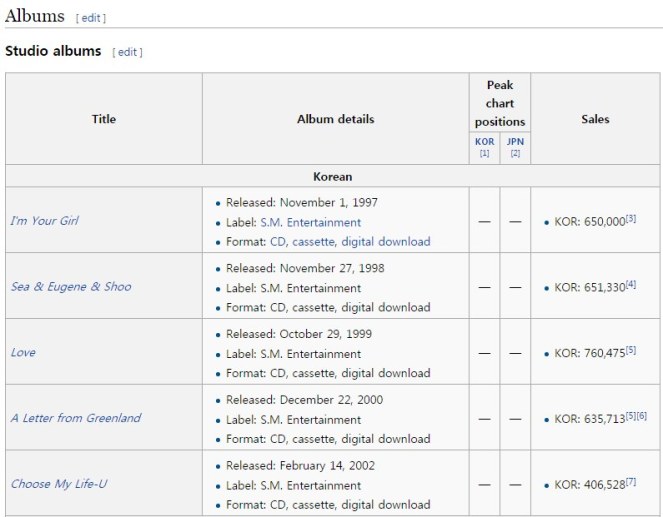This screenshot has height=517, width=663.
Task: Open the Love album link
Action: [23, 353]
